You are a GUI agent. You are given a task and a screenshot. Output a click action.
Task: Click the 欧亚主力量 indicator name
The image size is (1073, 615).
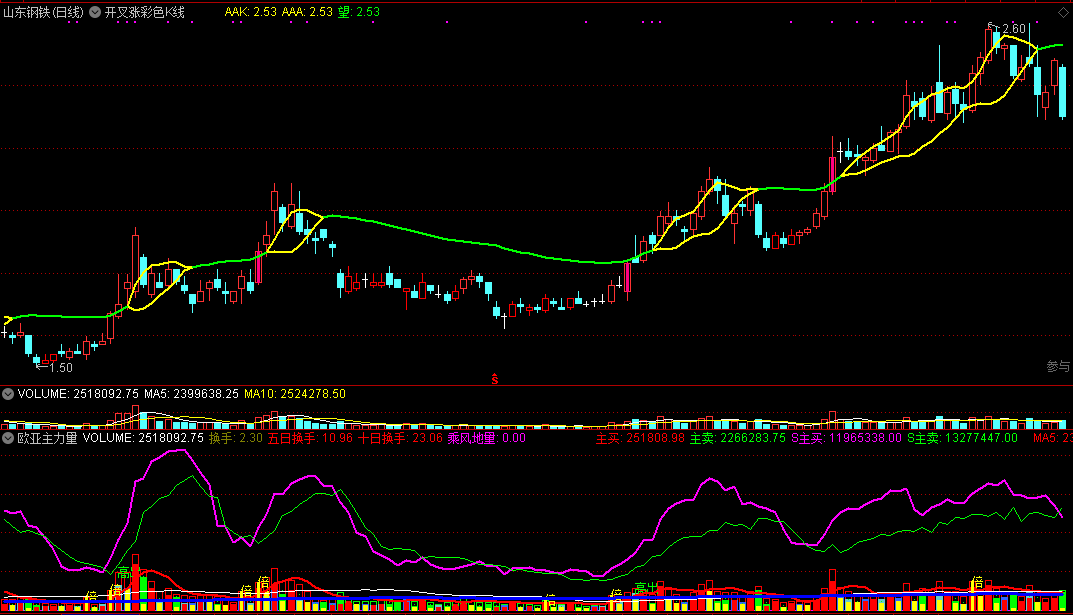coord(47,438)
